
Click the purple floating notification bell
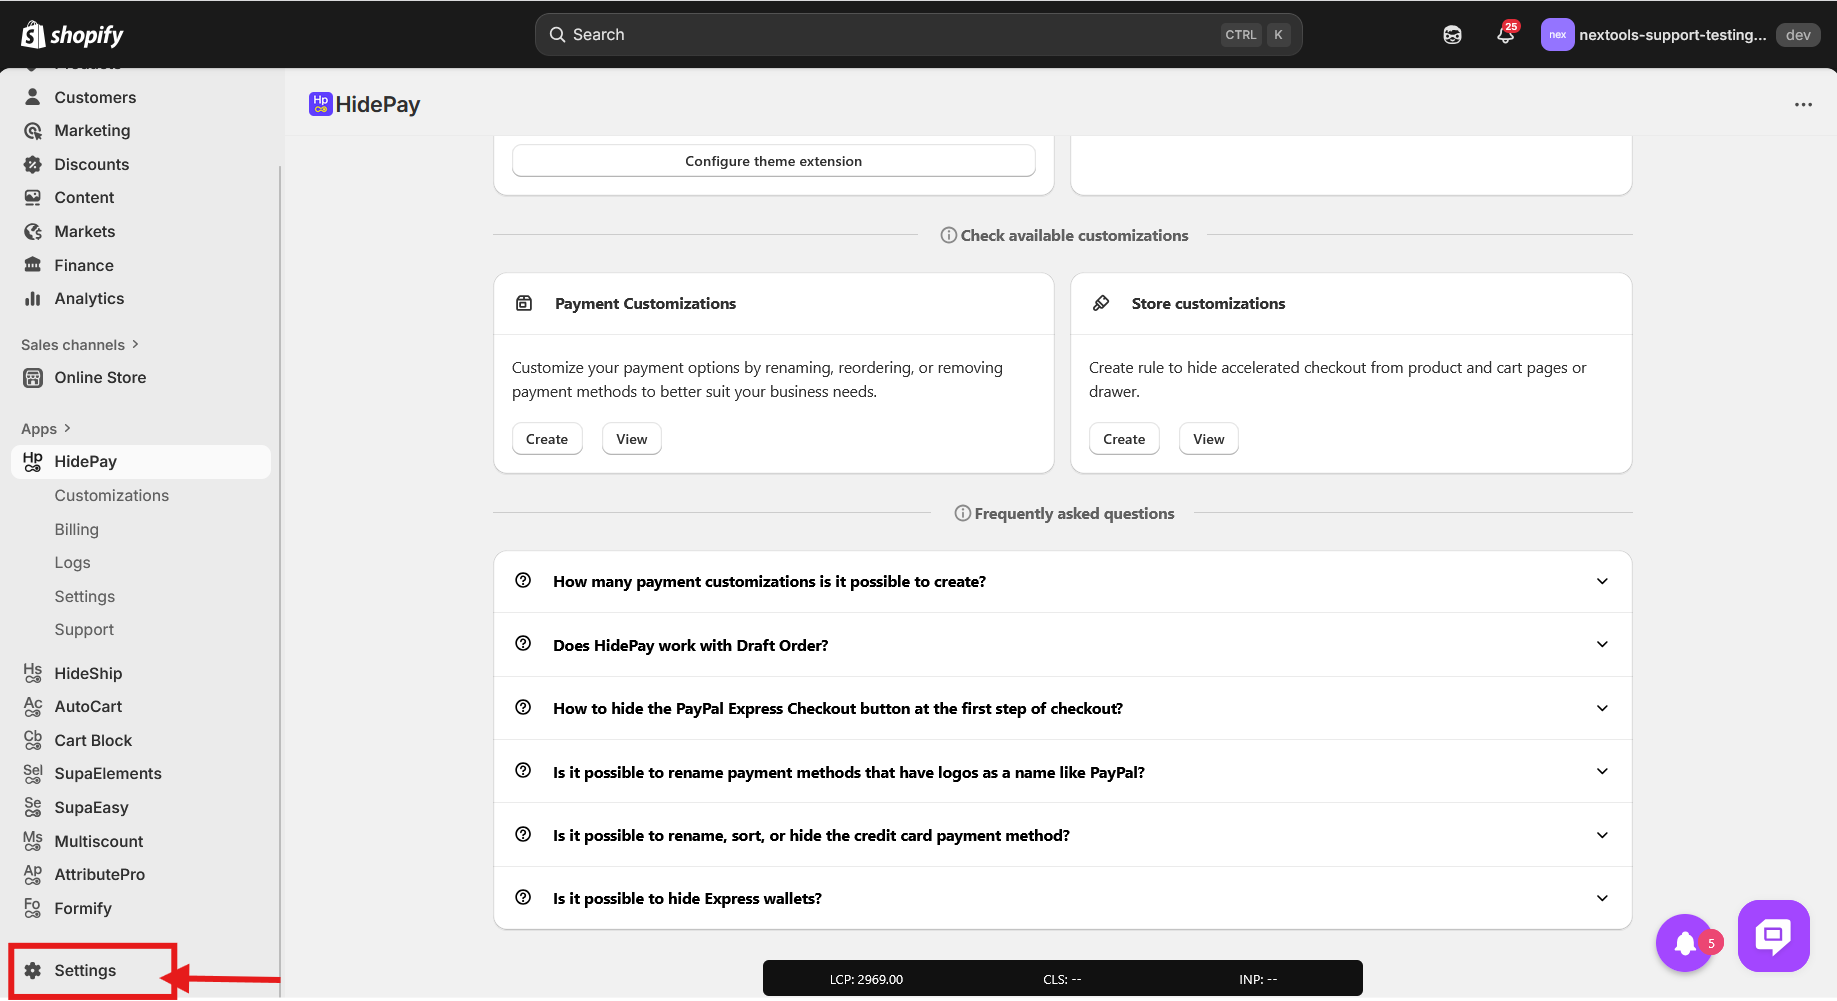tap(1685, 942)
